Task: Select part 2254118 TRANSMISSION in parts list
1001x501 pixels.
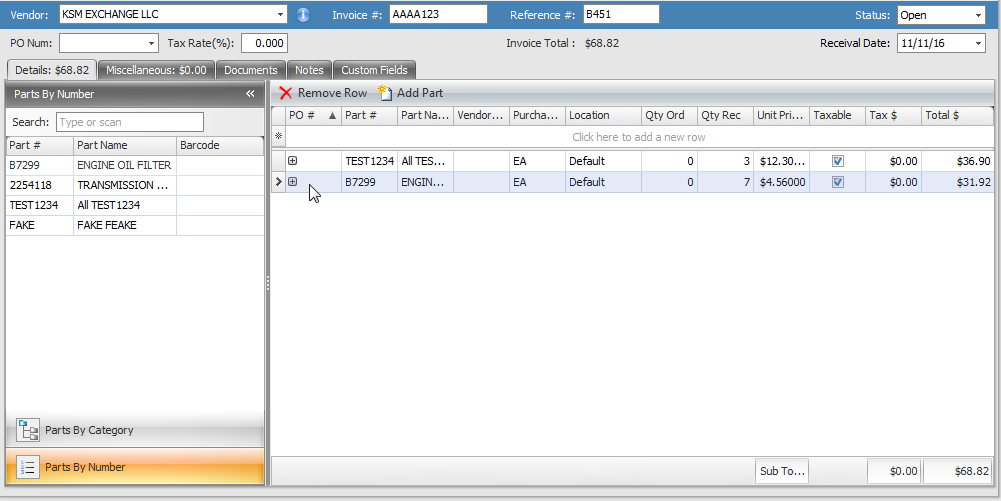Action: tap(135, 186)
